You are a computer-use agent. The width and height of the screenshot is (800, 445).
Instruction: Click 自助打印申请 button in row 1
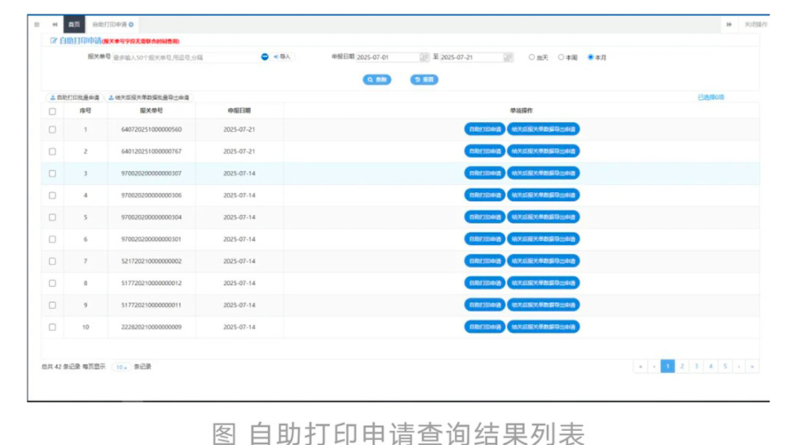484,129
